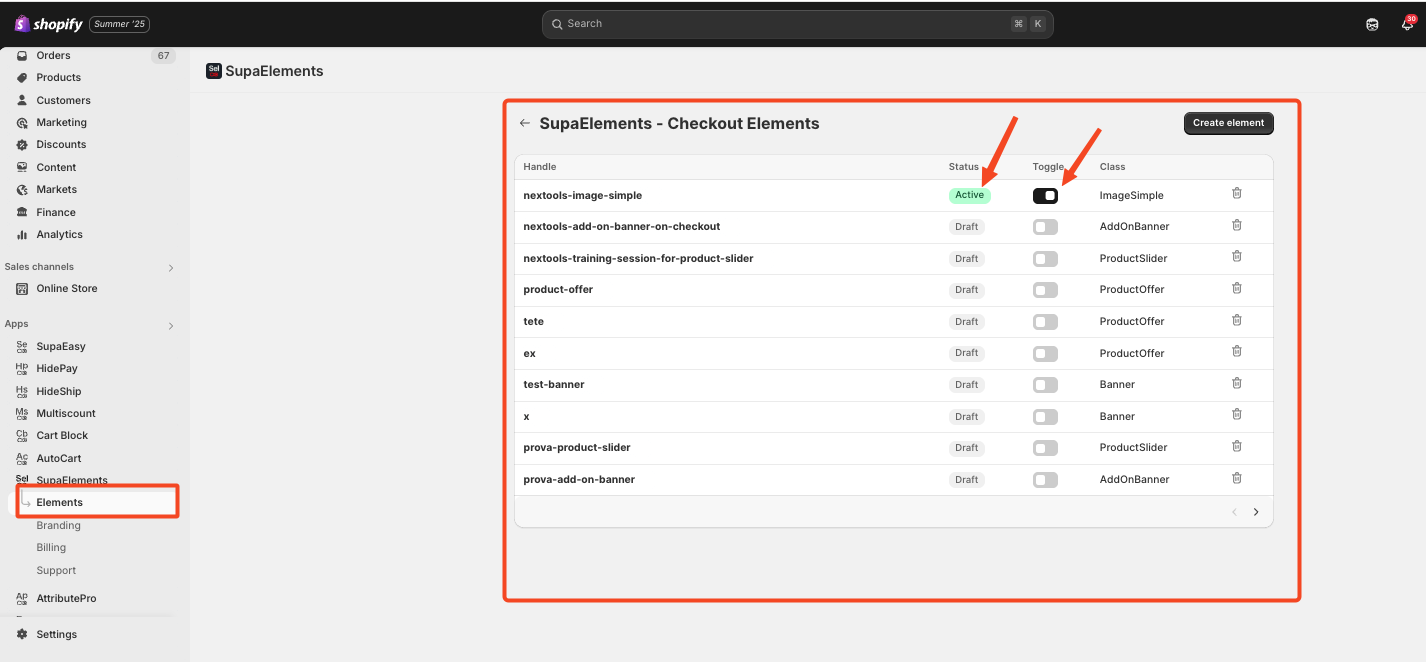
Task: Click the Shopify logo
Action: tap(49, 24)
